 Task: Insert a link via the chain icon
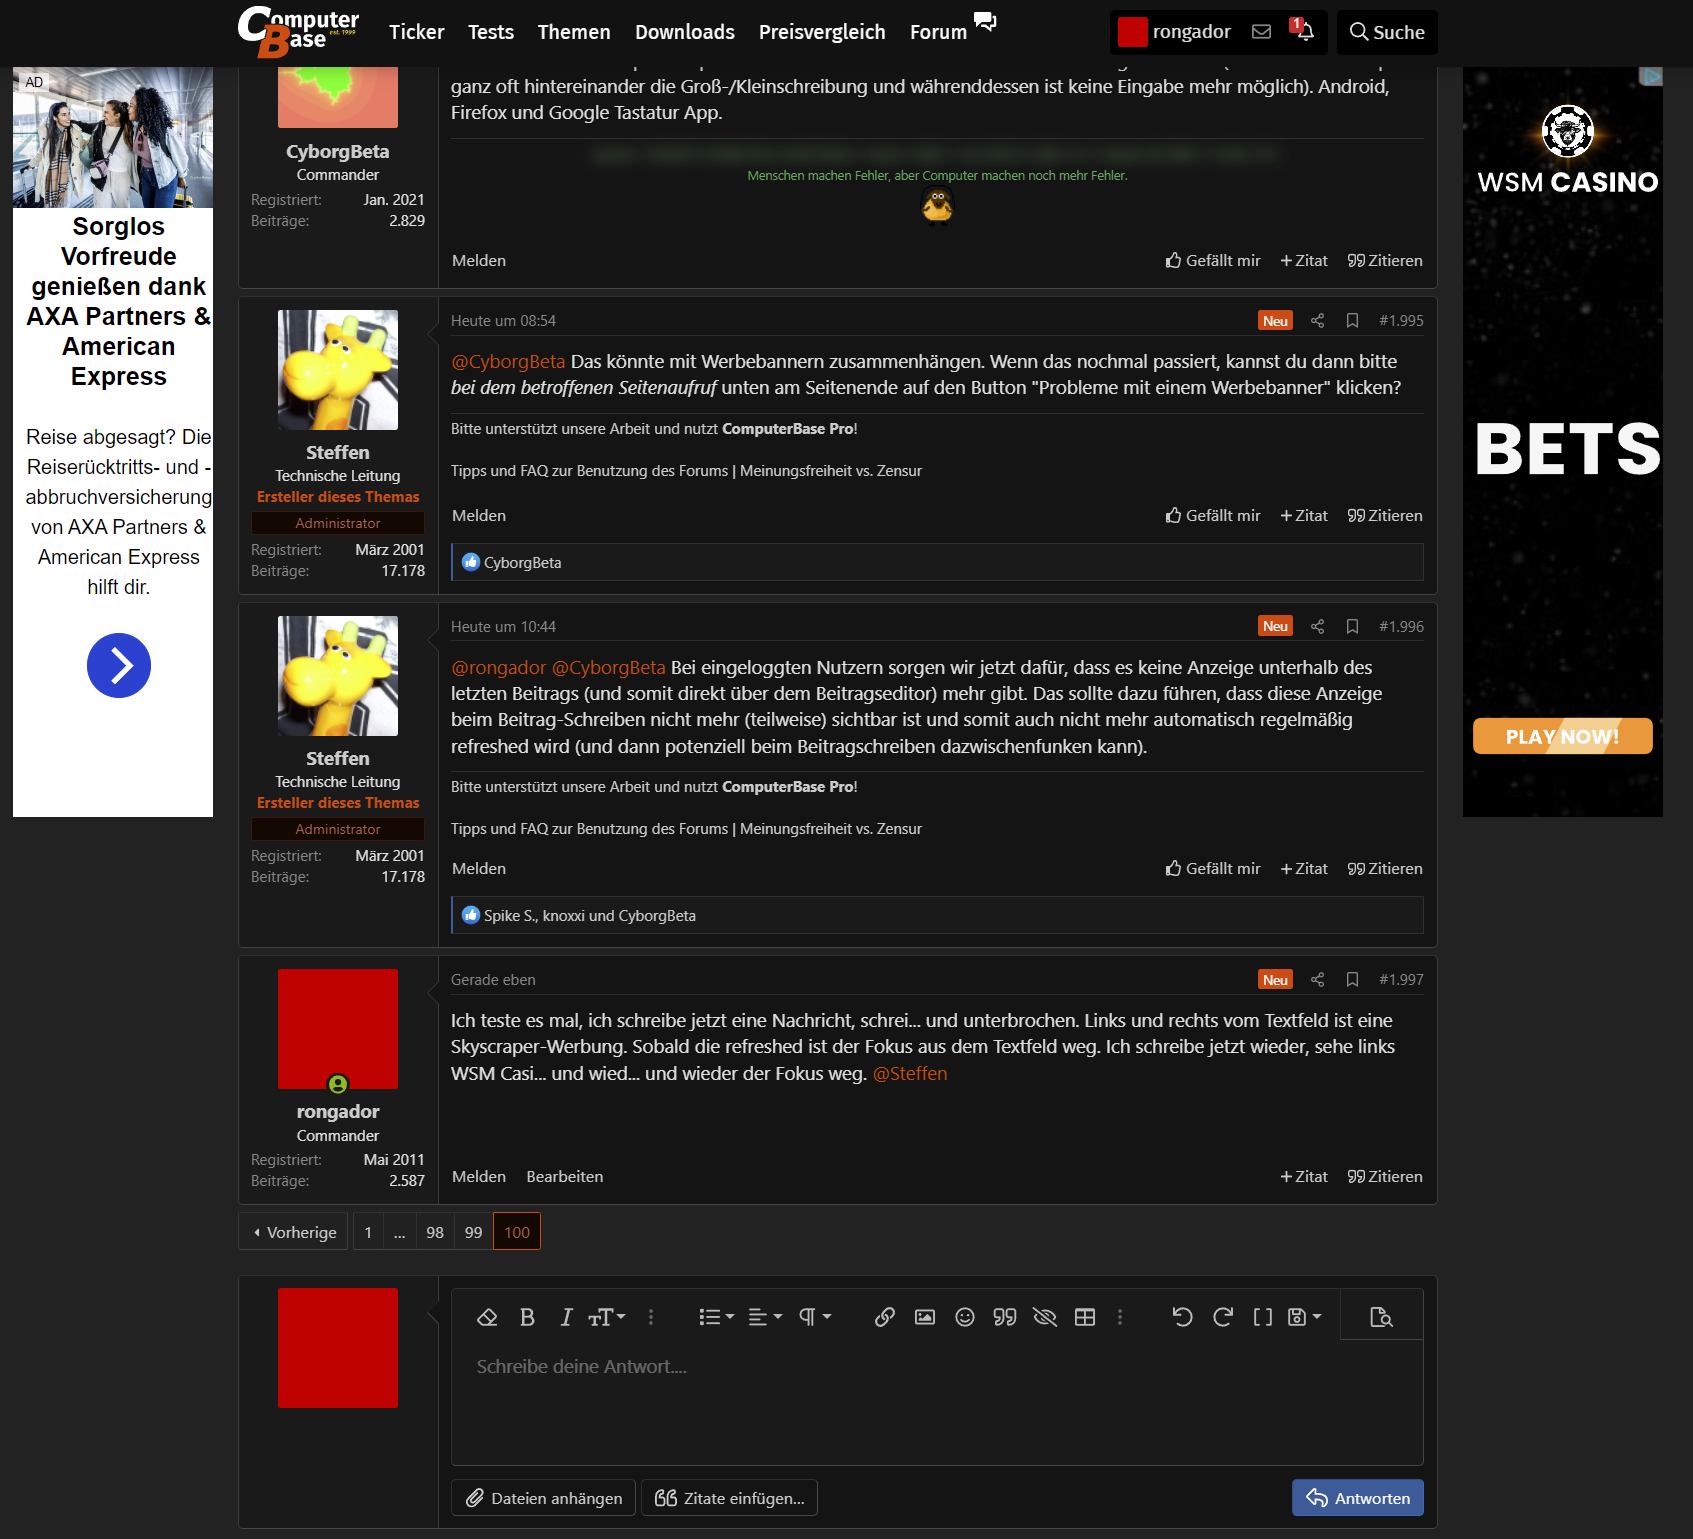pos(885,1317)
